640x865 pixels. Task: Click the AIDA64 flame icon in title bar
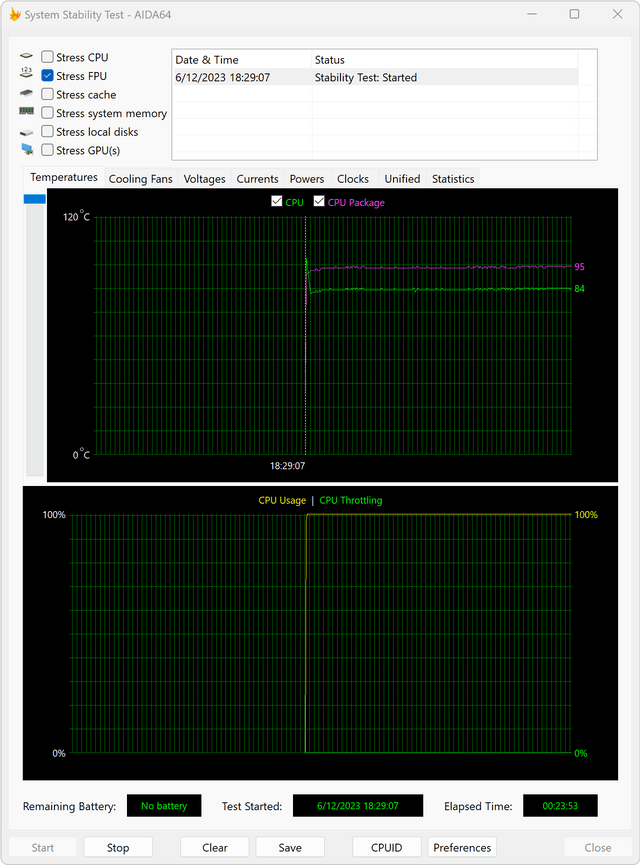click(x=15, y=14)
